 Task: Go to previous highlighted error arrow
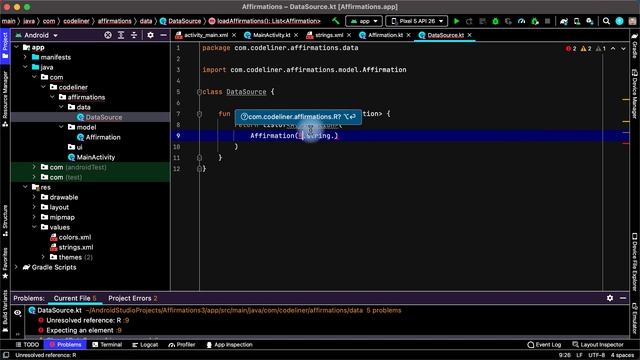click(x=613, y=49)
